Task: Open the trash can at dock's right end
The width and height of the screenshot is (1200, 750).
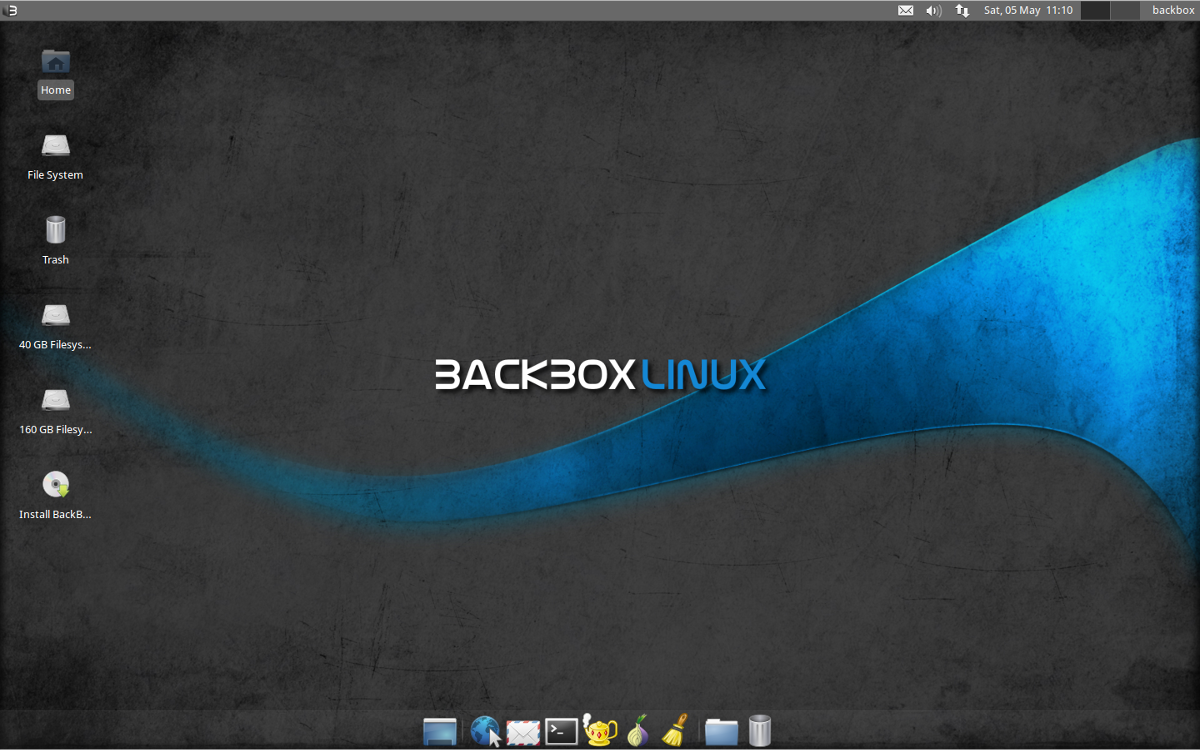Action: click(x=759, y=731)
